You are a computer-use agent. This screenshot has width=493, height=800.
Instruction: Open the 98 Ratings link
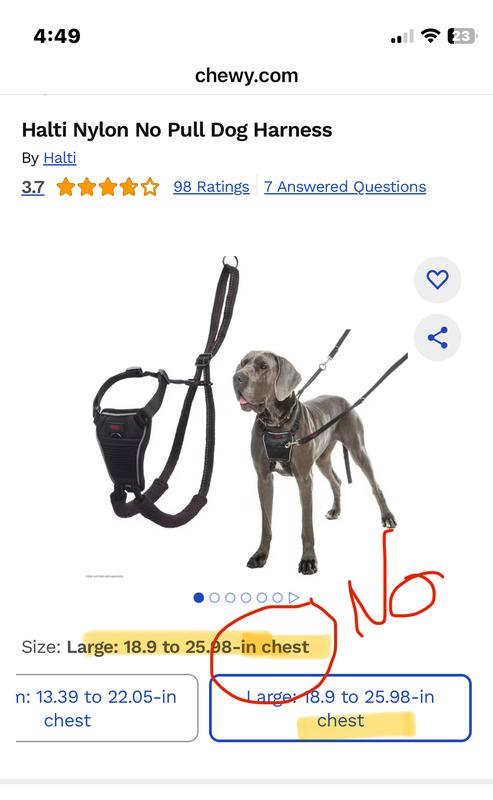(211, 187)
